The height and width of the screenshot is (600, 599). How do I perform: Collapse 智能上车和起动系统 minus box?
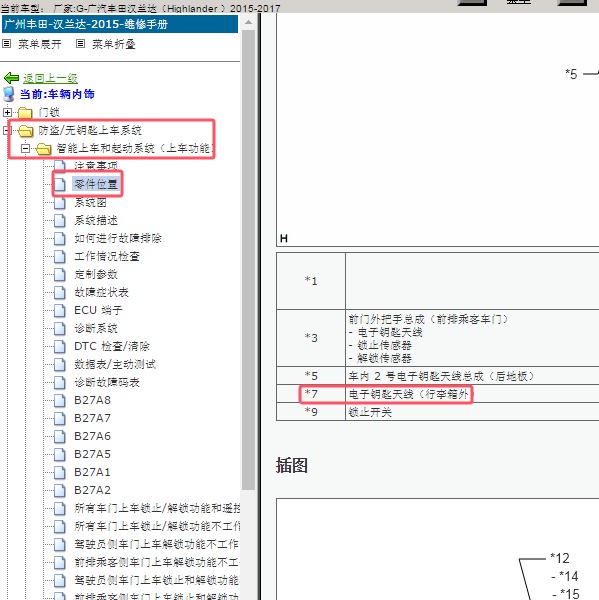pos(25,148)
